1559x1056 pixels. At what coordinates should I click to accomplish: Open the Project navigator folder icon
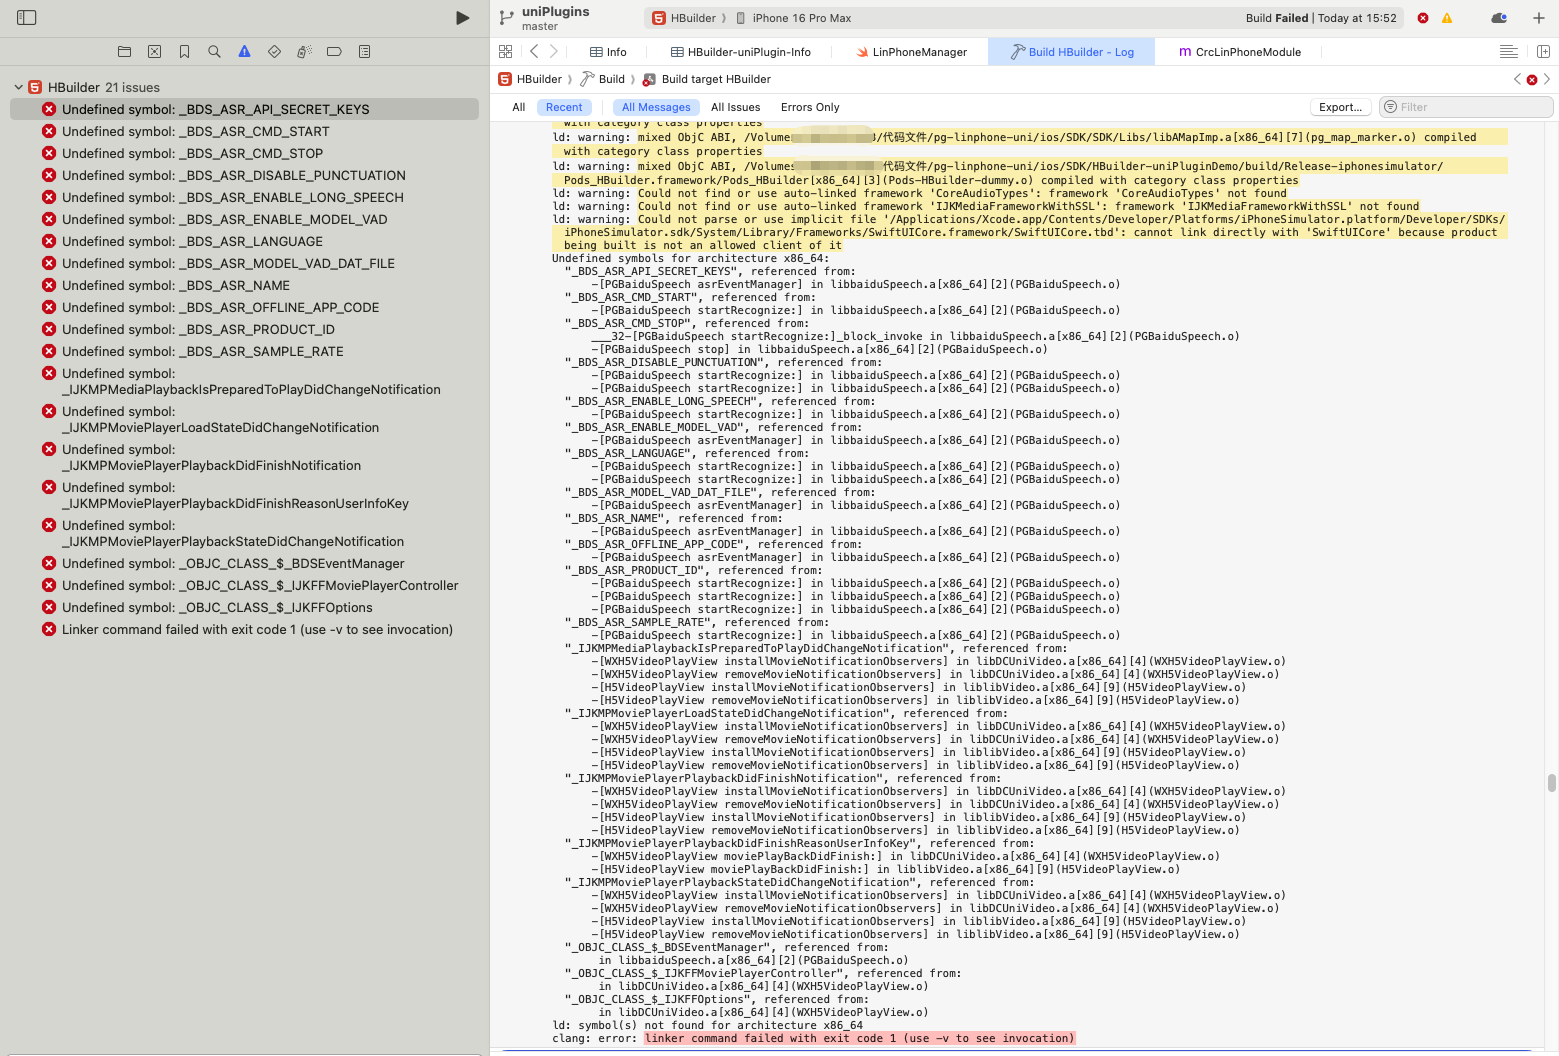coord(124,51)
